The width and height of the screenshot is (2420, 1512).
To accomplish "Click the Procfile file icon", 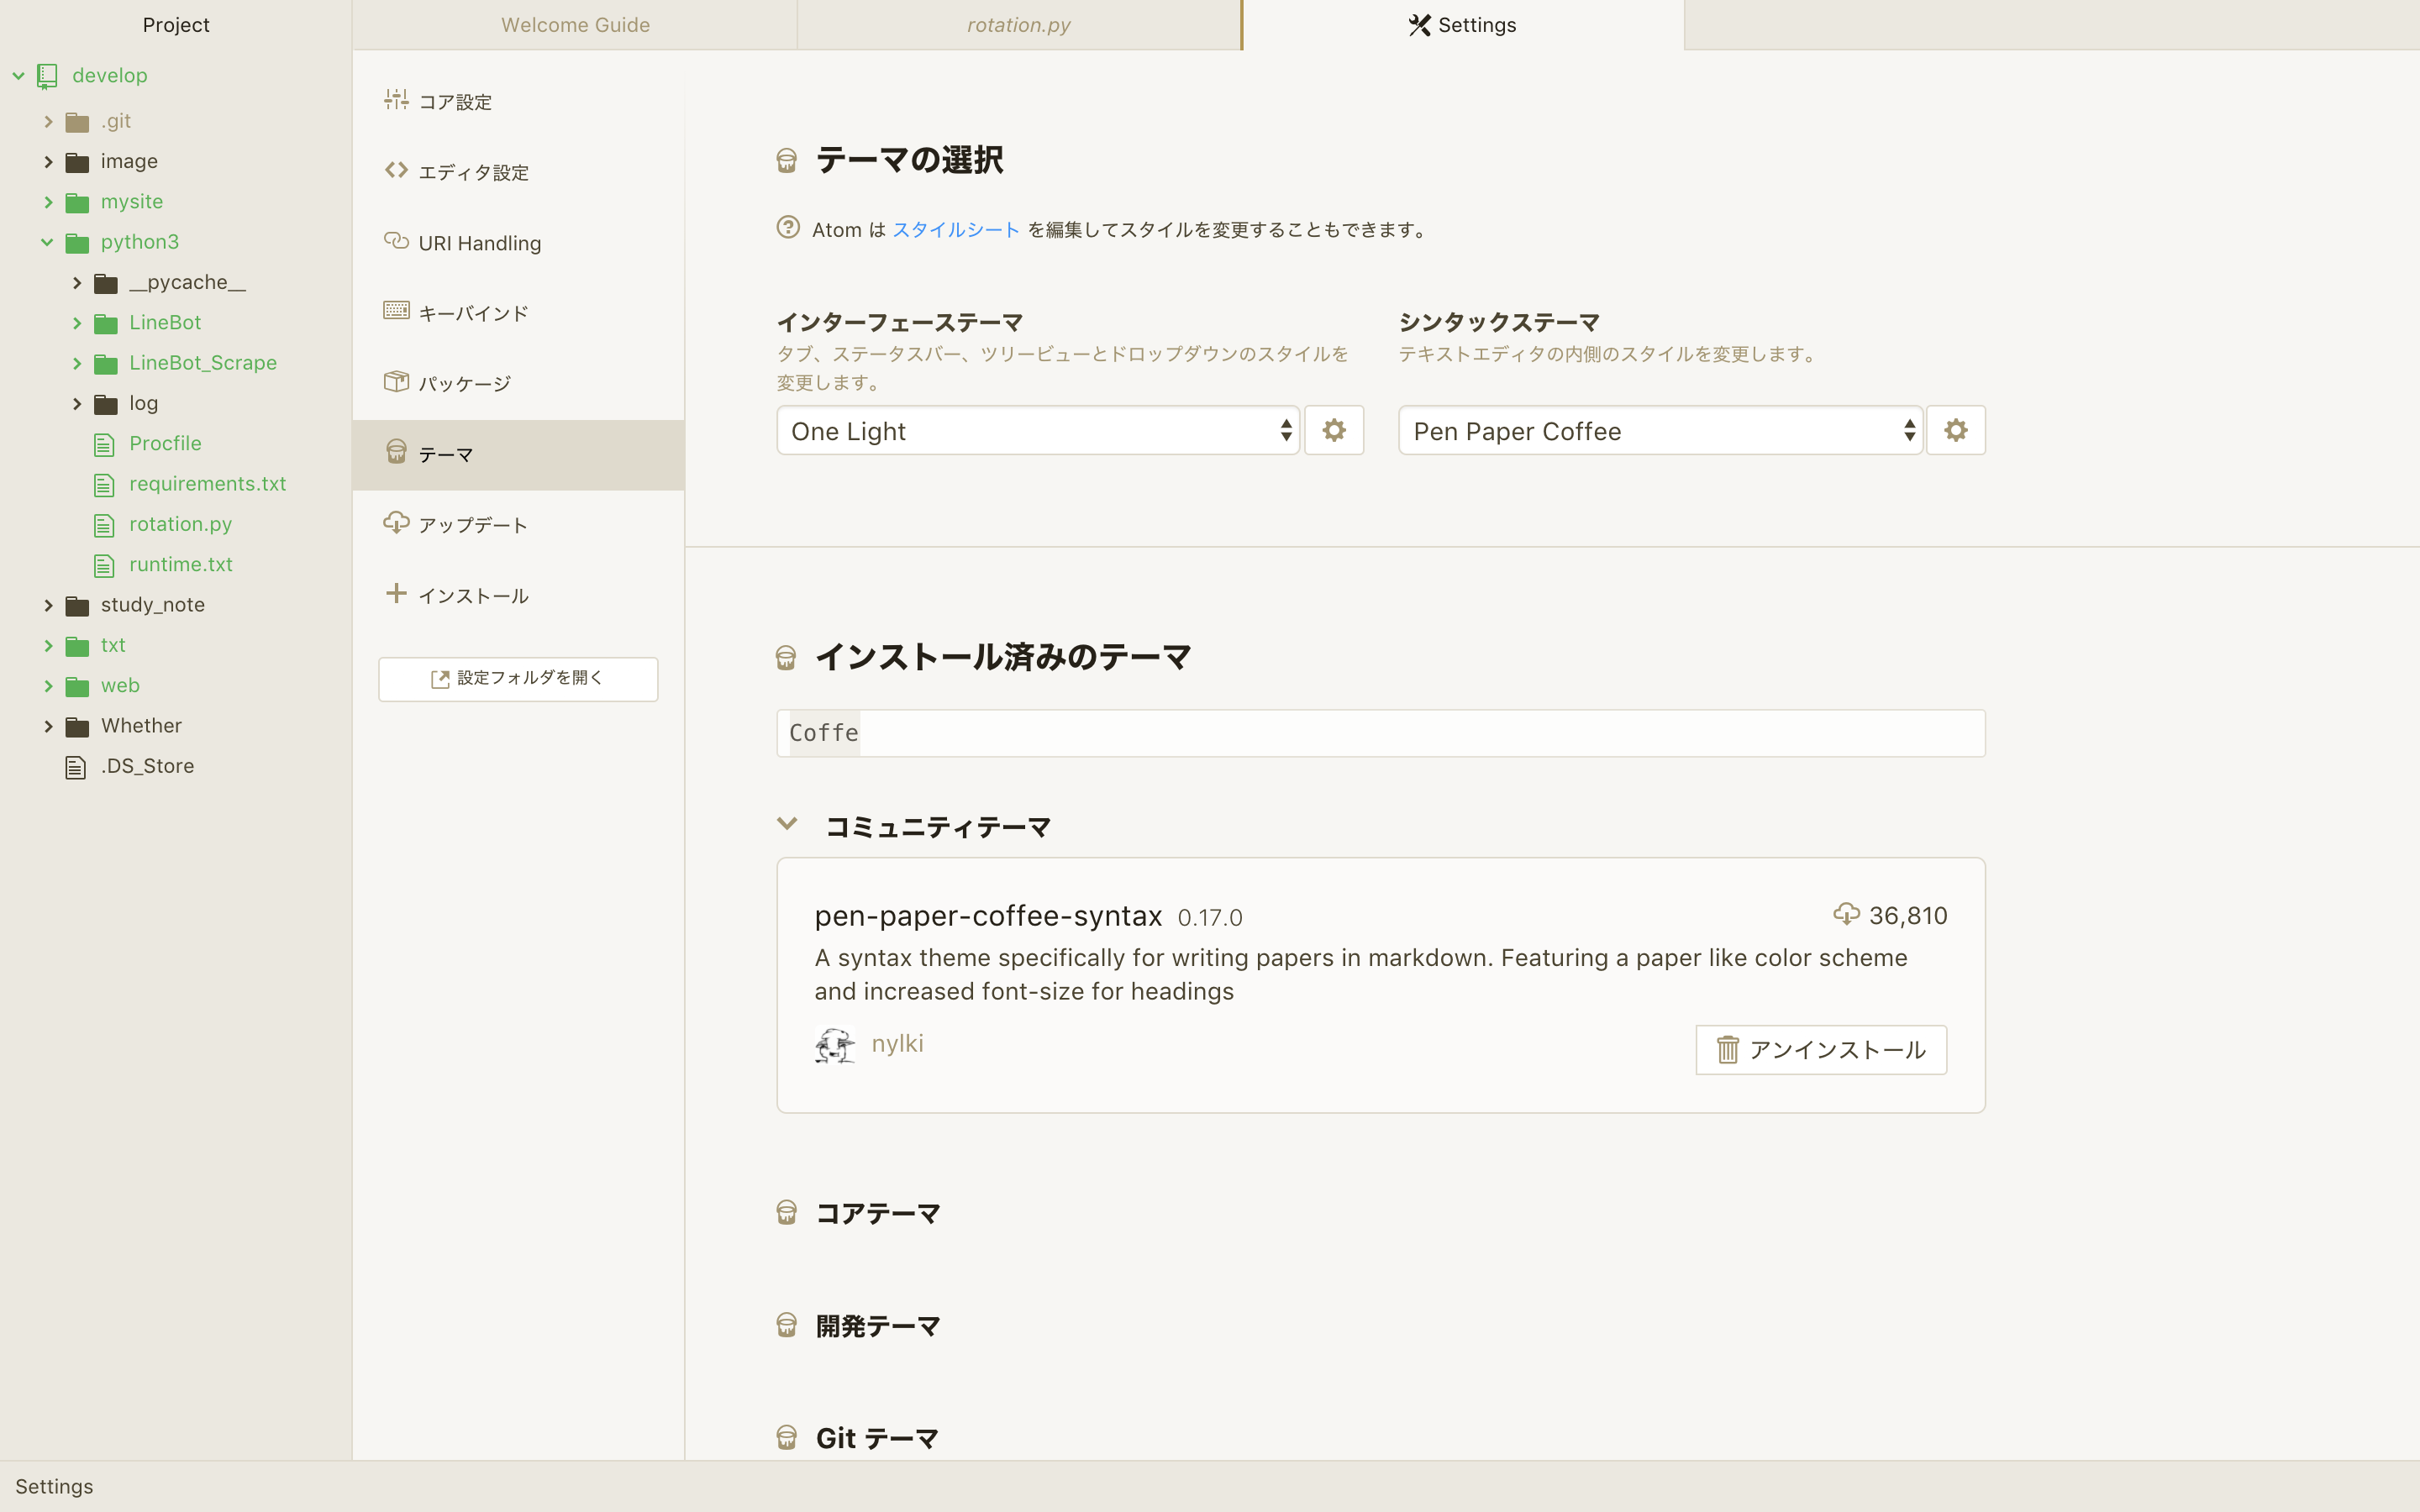I will [x=104, y=444].
